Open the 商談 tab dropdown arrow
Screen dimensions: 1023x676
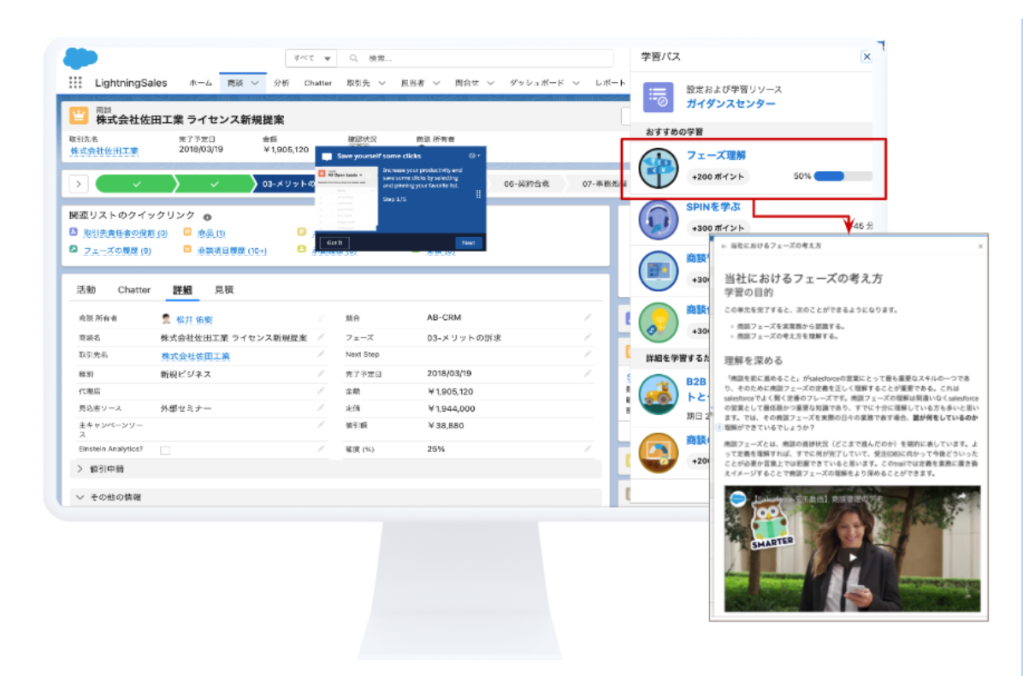[x=255, y=83]
